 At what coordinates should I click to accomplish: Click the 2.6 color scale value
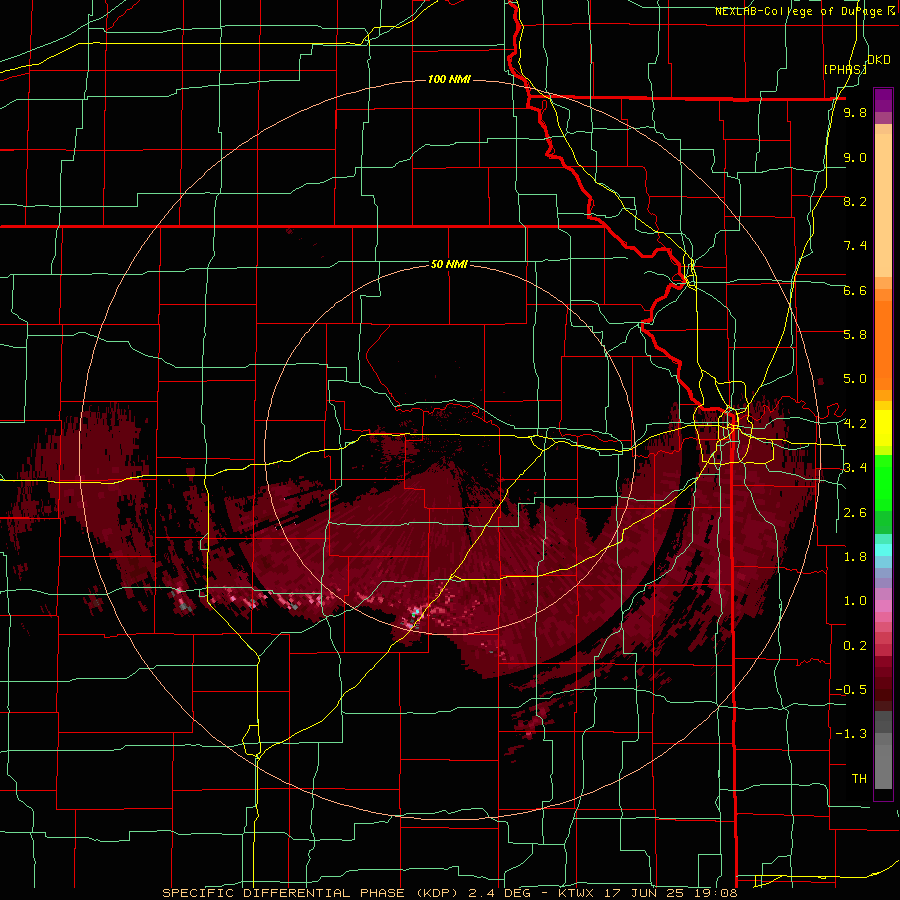855,513
